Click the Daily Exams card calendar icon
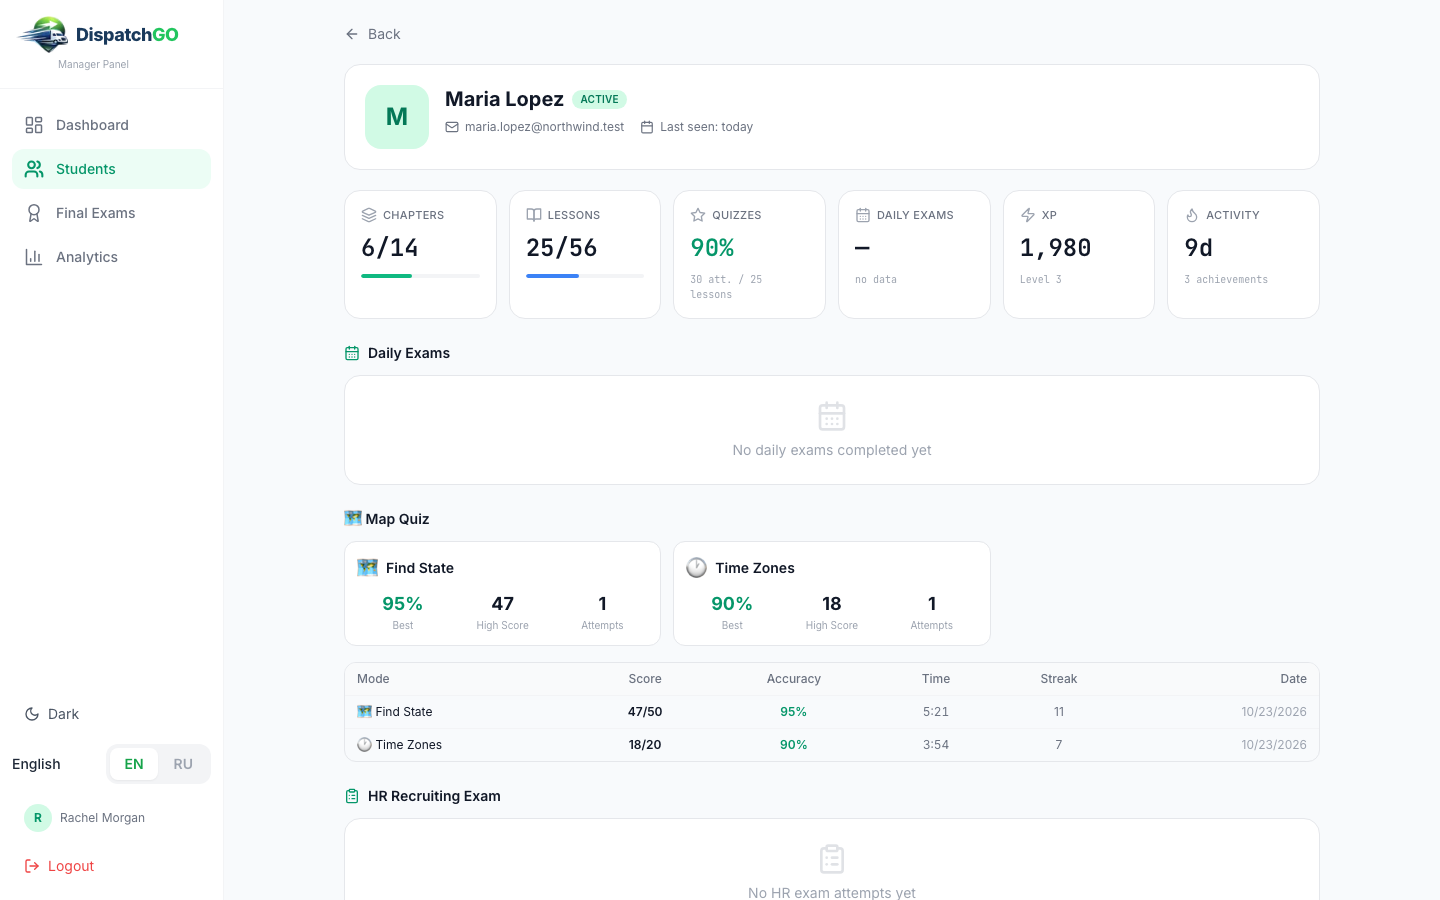1440x900 pixels. pyautogui.click(x=863, y=215)
